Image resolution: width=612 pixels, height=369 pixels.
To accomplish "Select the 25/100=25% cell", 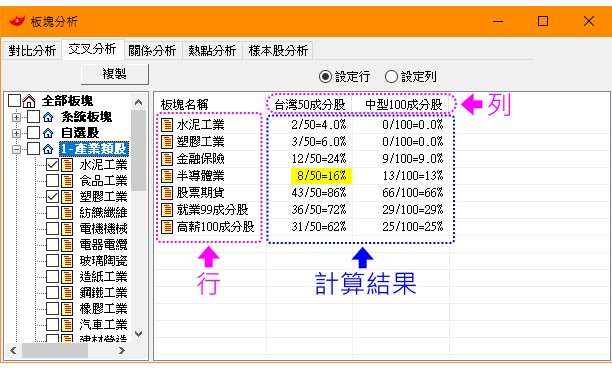I will (x=413, y=227).
